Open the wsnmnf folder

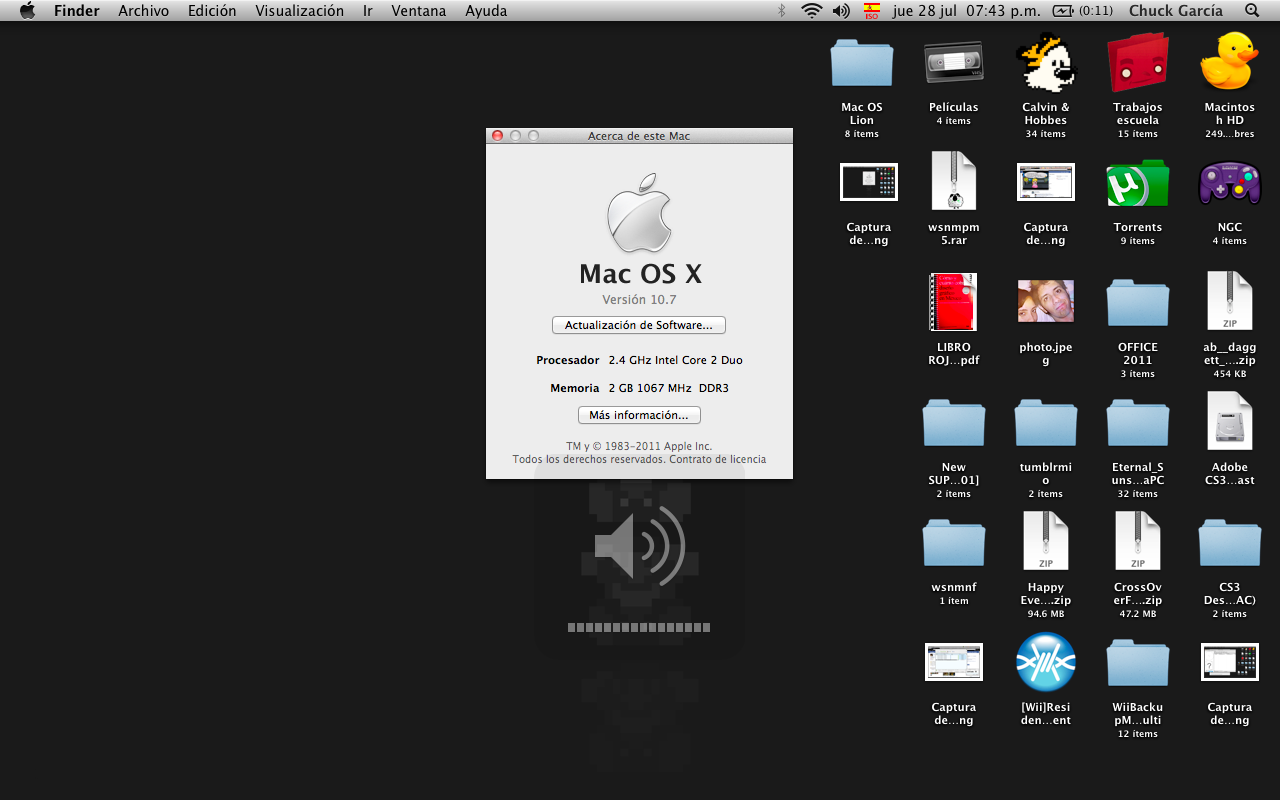pos(953,543)
